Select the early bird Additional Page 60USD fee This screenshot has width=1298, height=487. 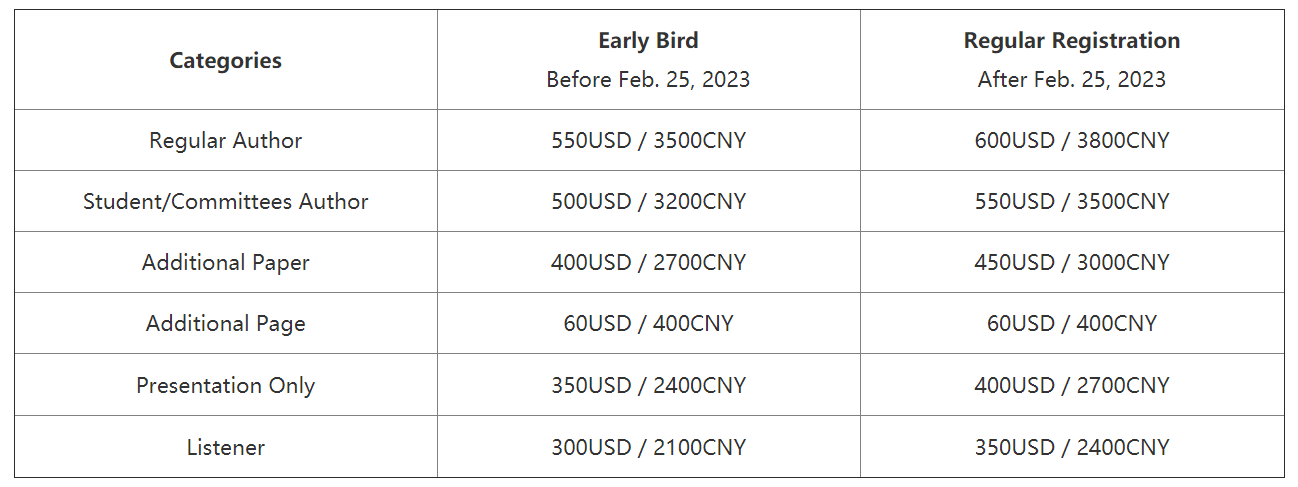[x=648, y=324]
